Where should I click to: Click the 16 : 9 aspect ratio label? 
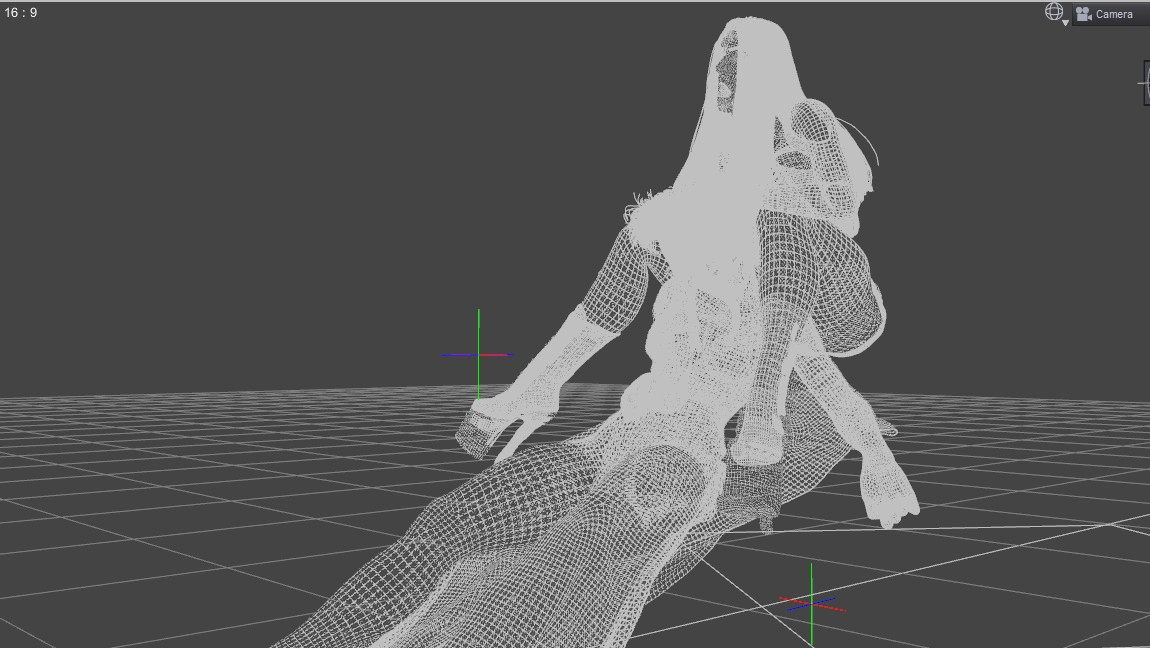(21, 12)
